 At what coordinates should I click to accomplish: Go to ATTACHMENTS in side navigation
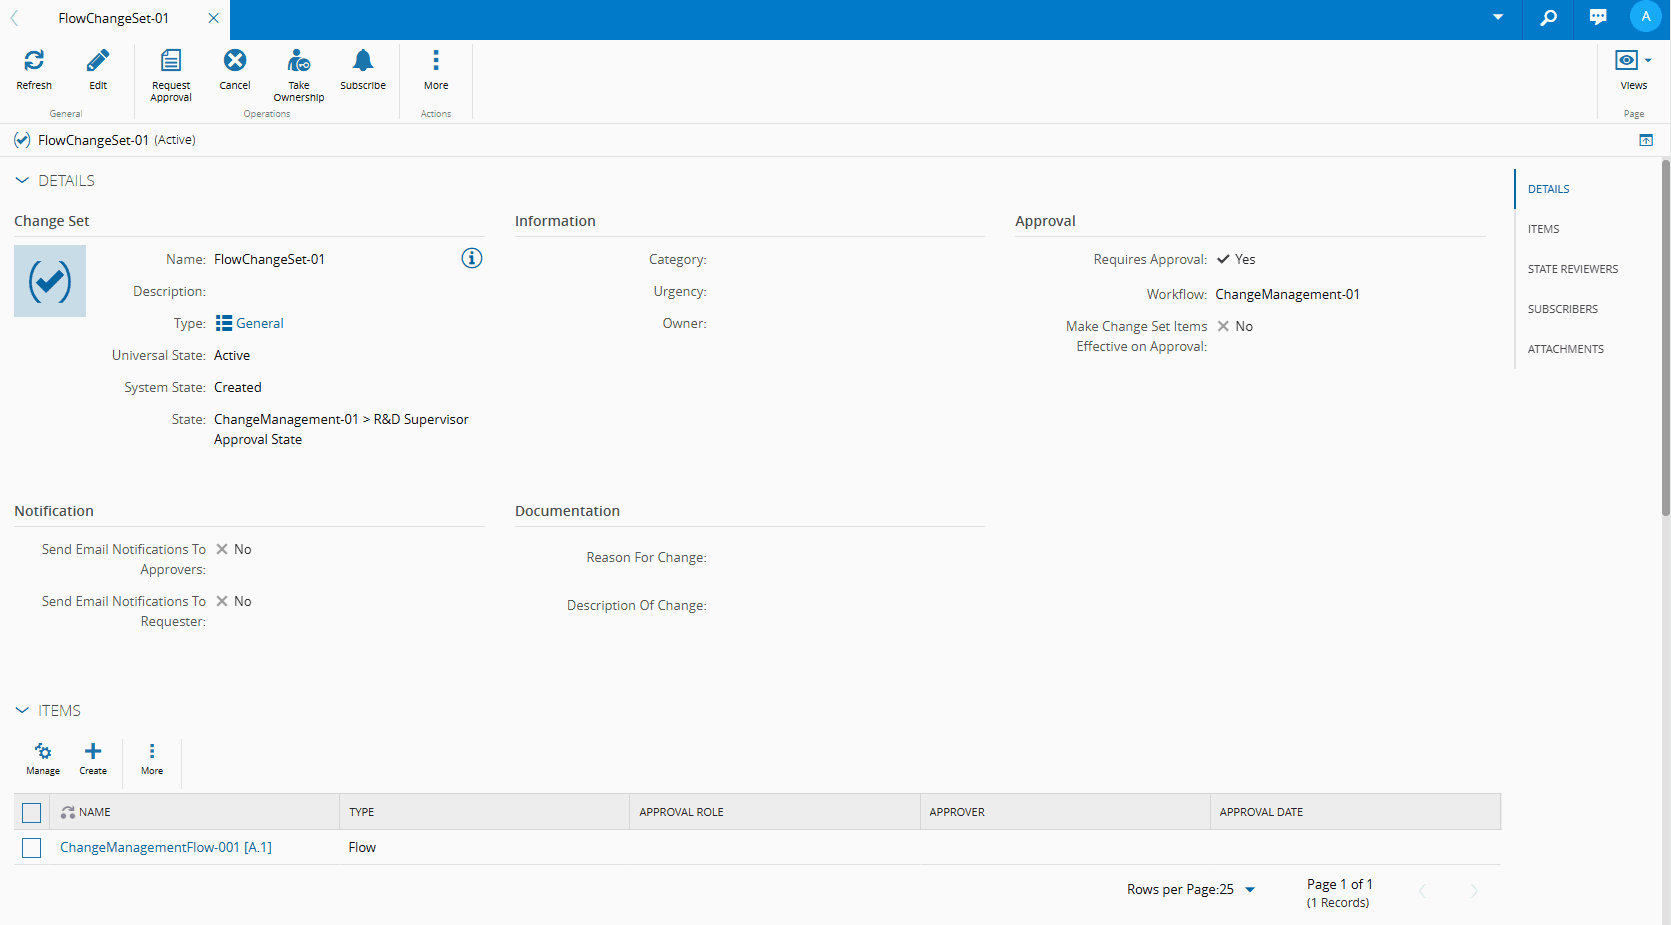(x=1565, y=349)
